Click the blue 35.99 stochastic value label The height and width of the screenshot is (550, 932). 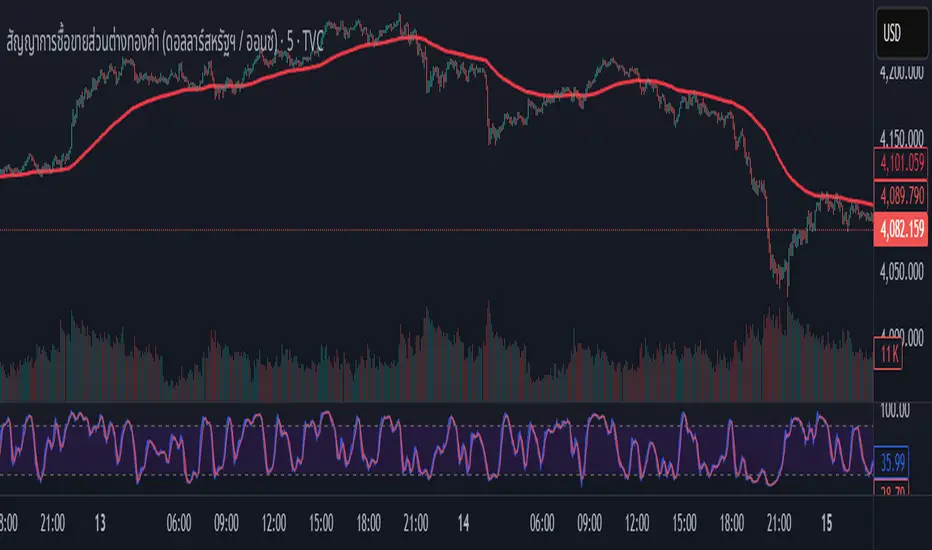coord(894,463)
